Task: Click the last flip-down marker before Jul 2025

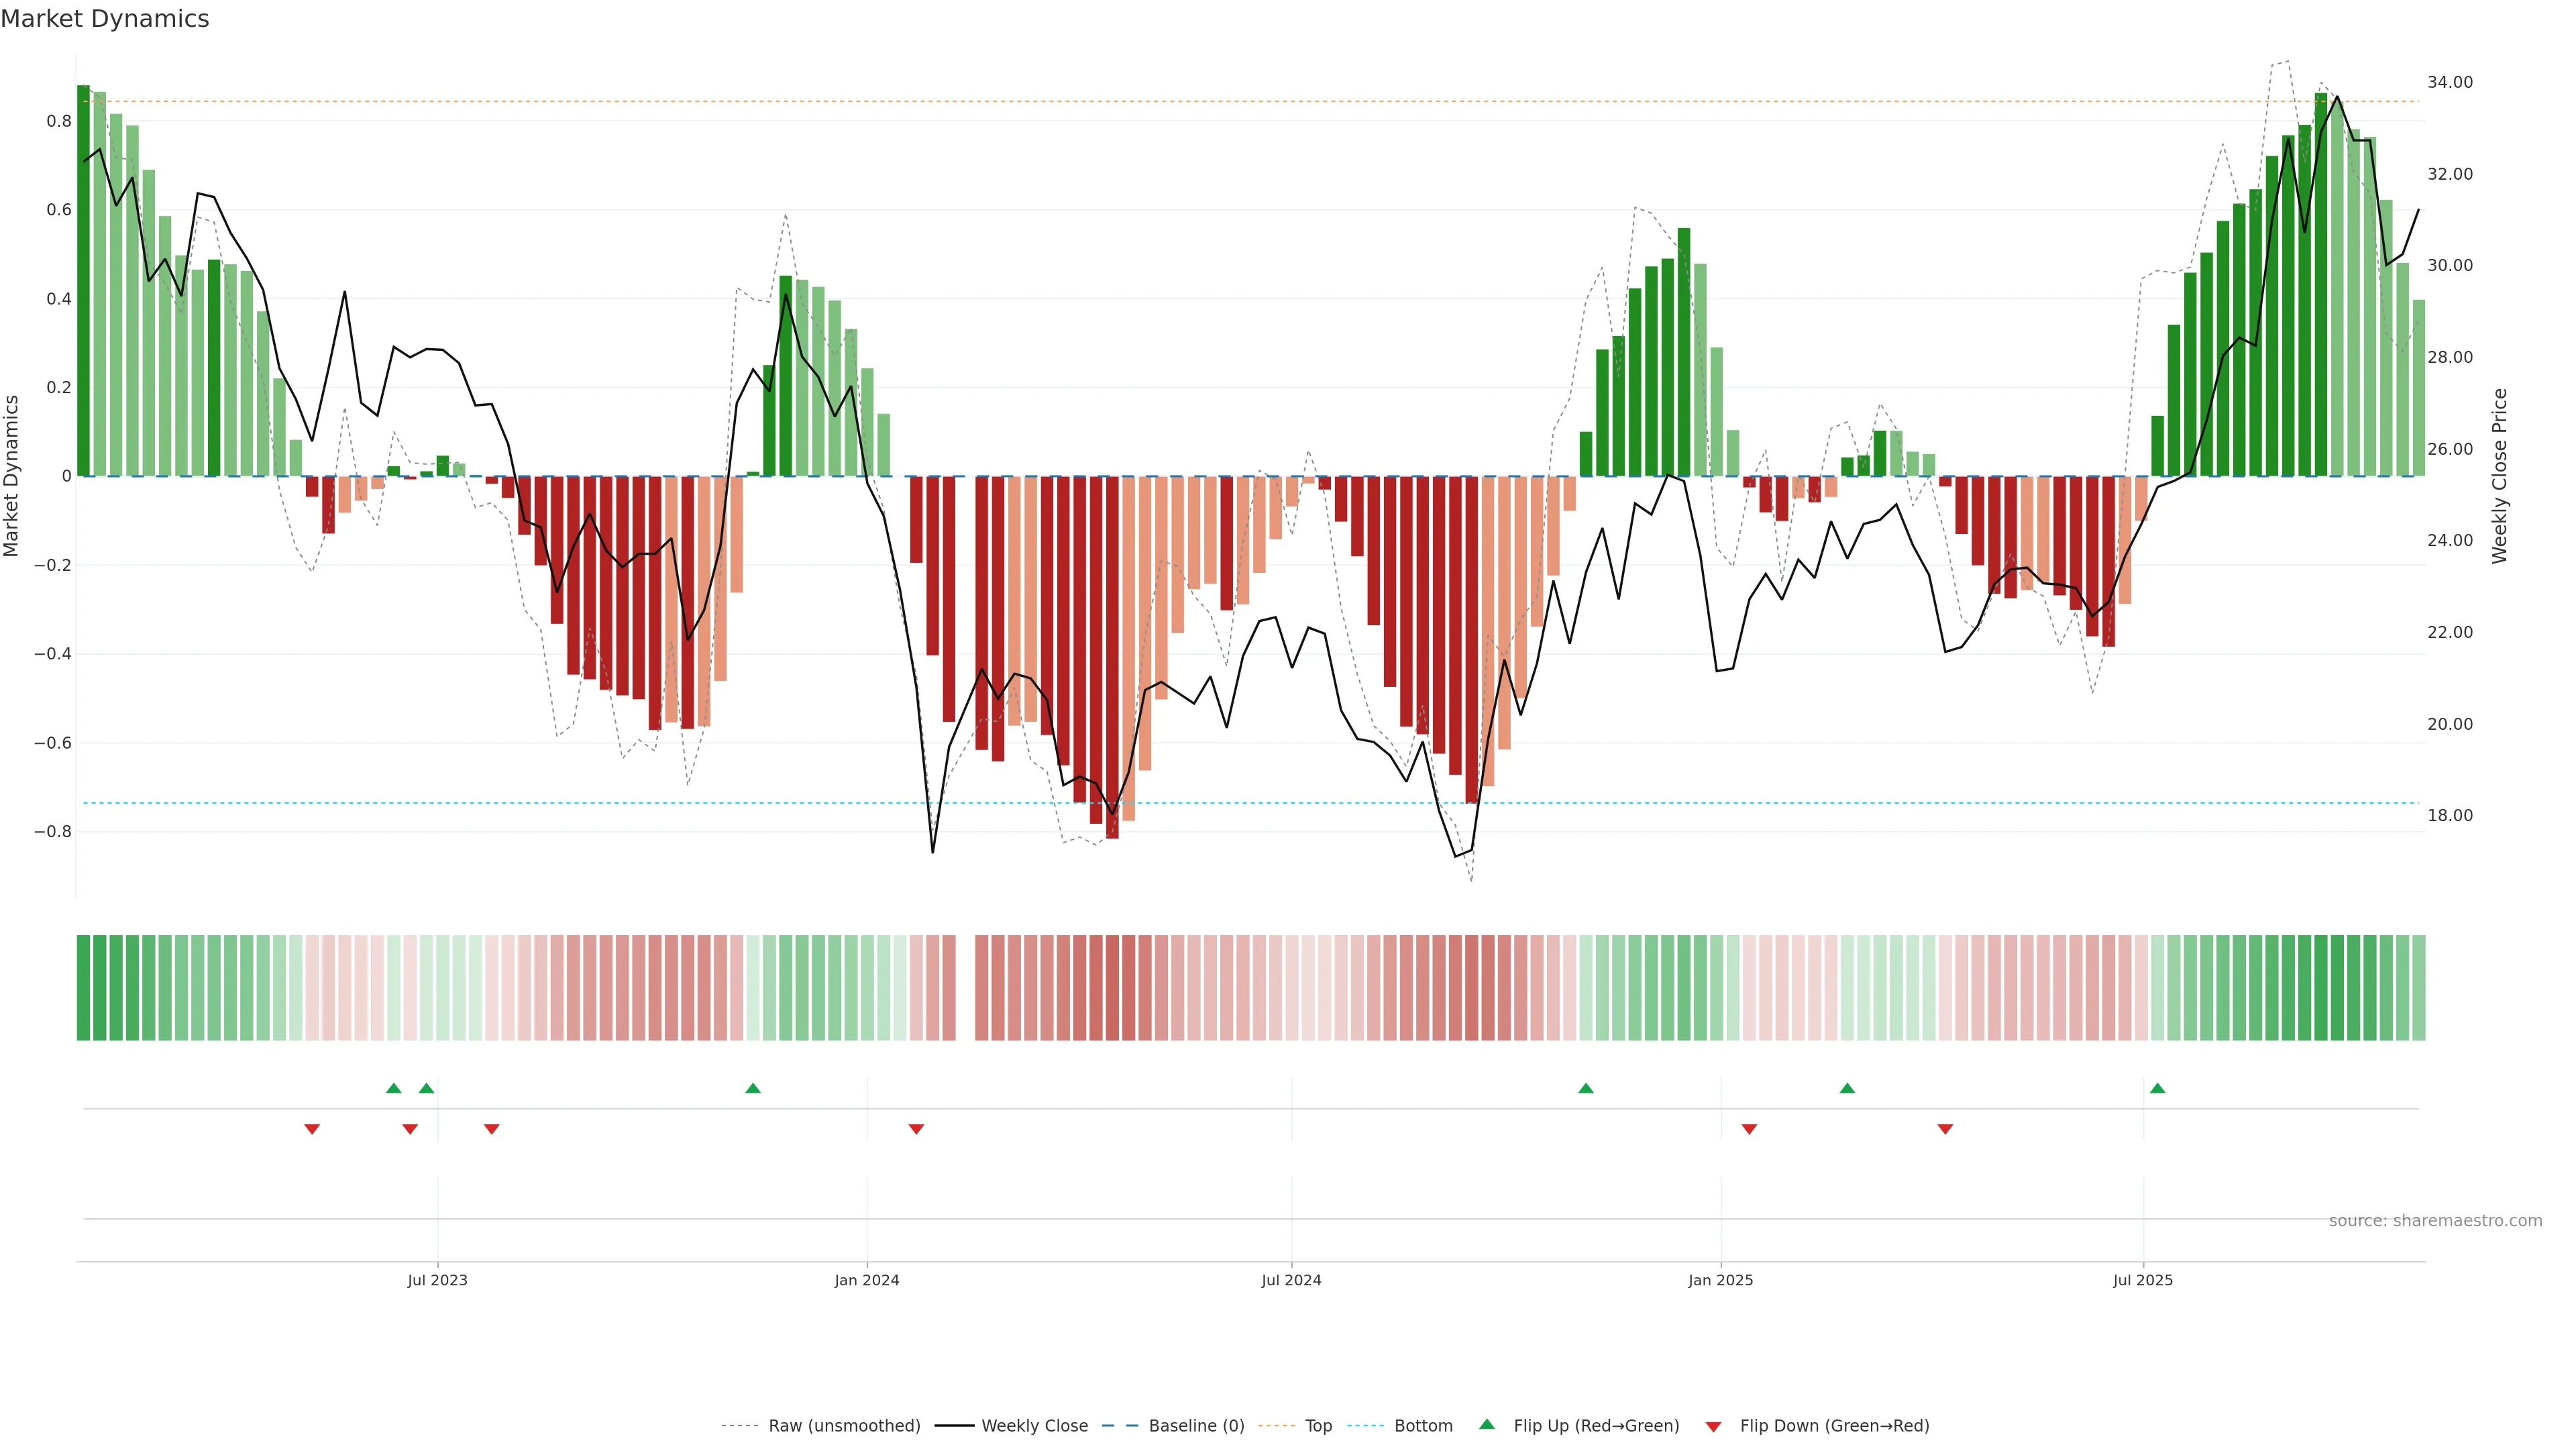Action: [x=1945, y=1129]
